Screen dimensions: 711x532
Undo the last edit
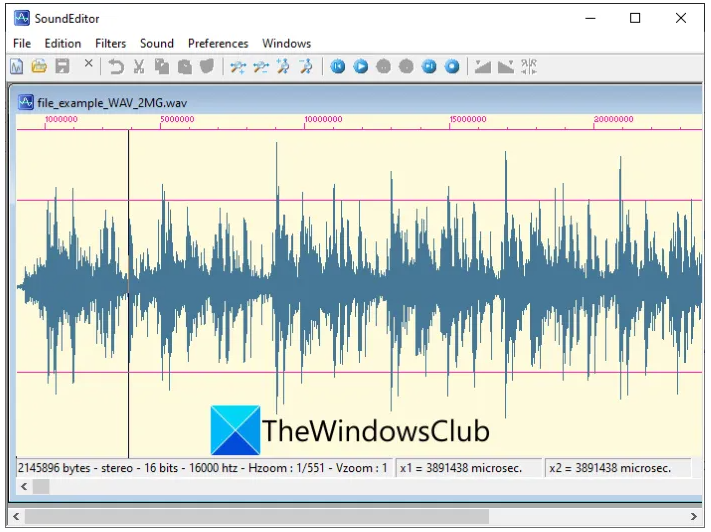coord(116,67)
